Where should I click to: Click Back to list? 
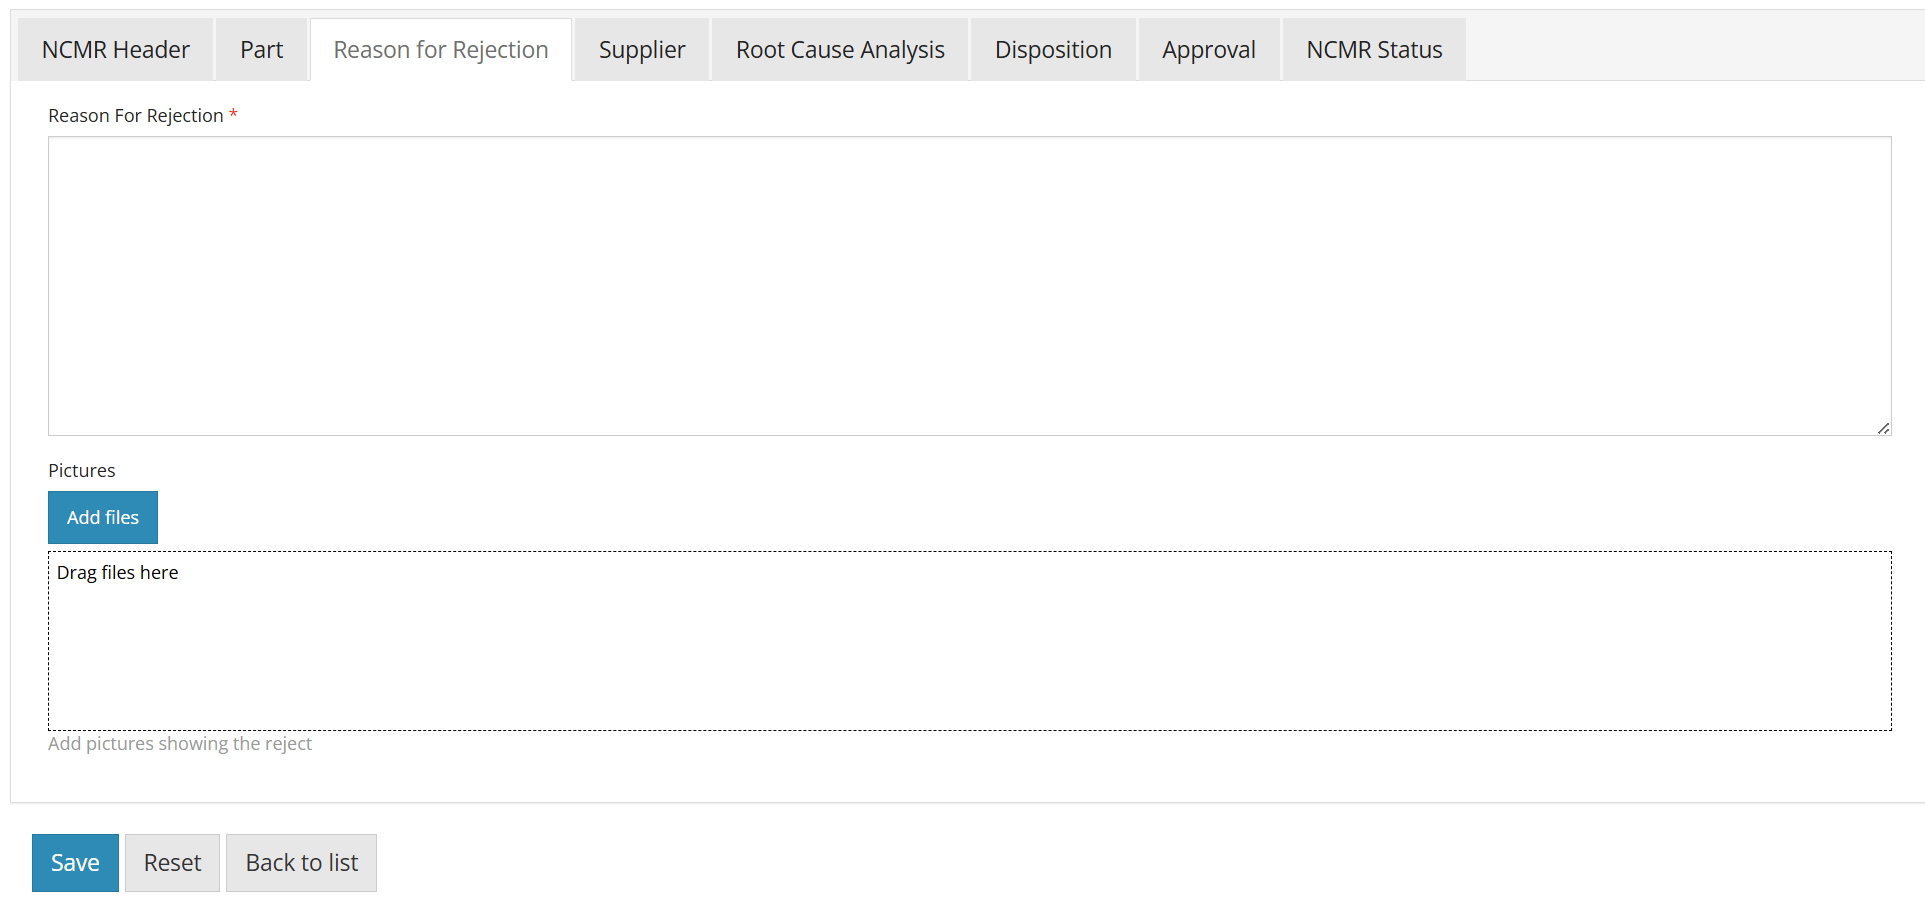click(300, 862)
